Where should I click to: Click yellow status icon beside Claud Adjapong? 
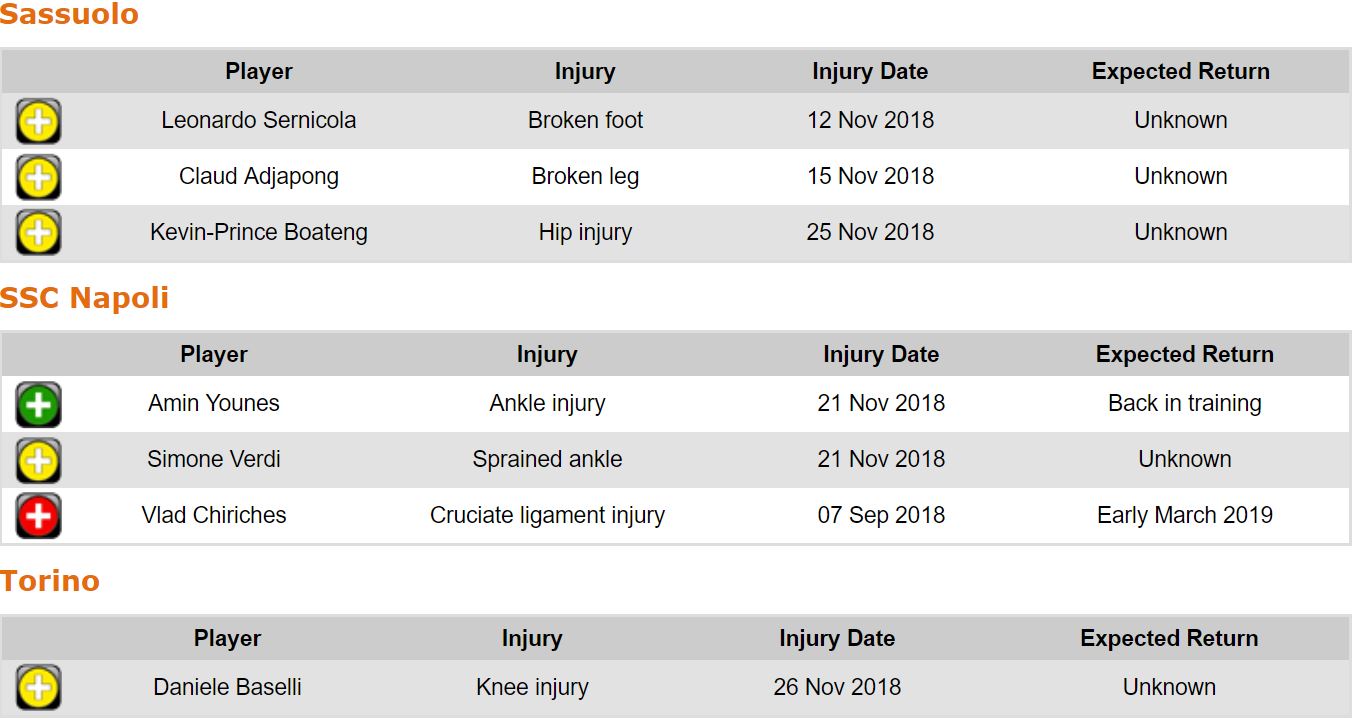point(38,178)
